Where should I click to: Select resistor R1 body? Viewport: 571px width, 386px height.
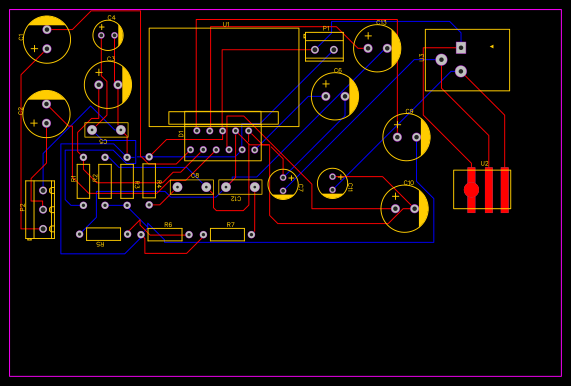tap(83, 181)
